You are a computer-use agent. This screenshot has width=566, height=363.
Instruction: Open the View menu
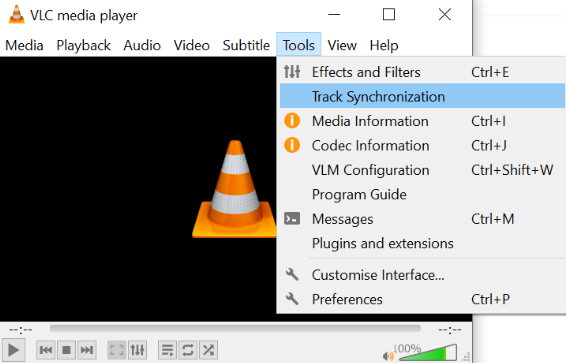[342, 45]
